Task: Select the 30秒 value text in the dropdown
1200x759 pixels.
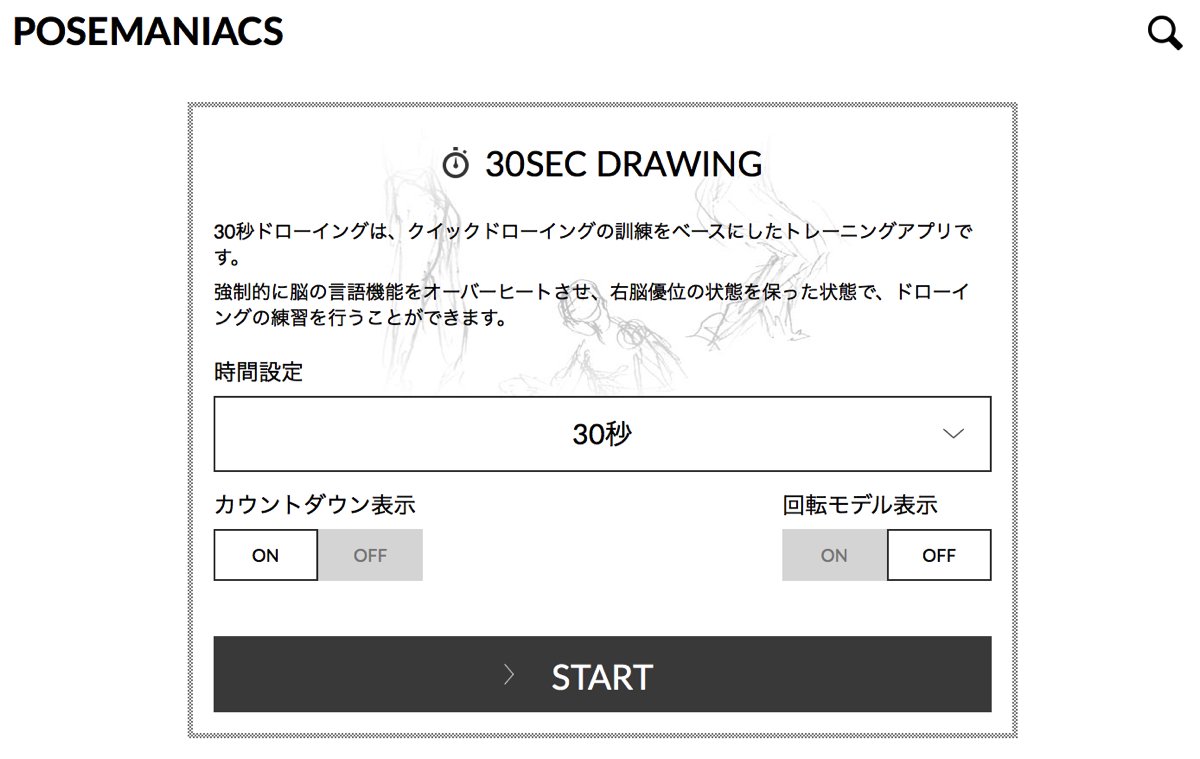Action: [602, 434]
